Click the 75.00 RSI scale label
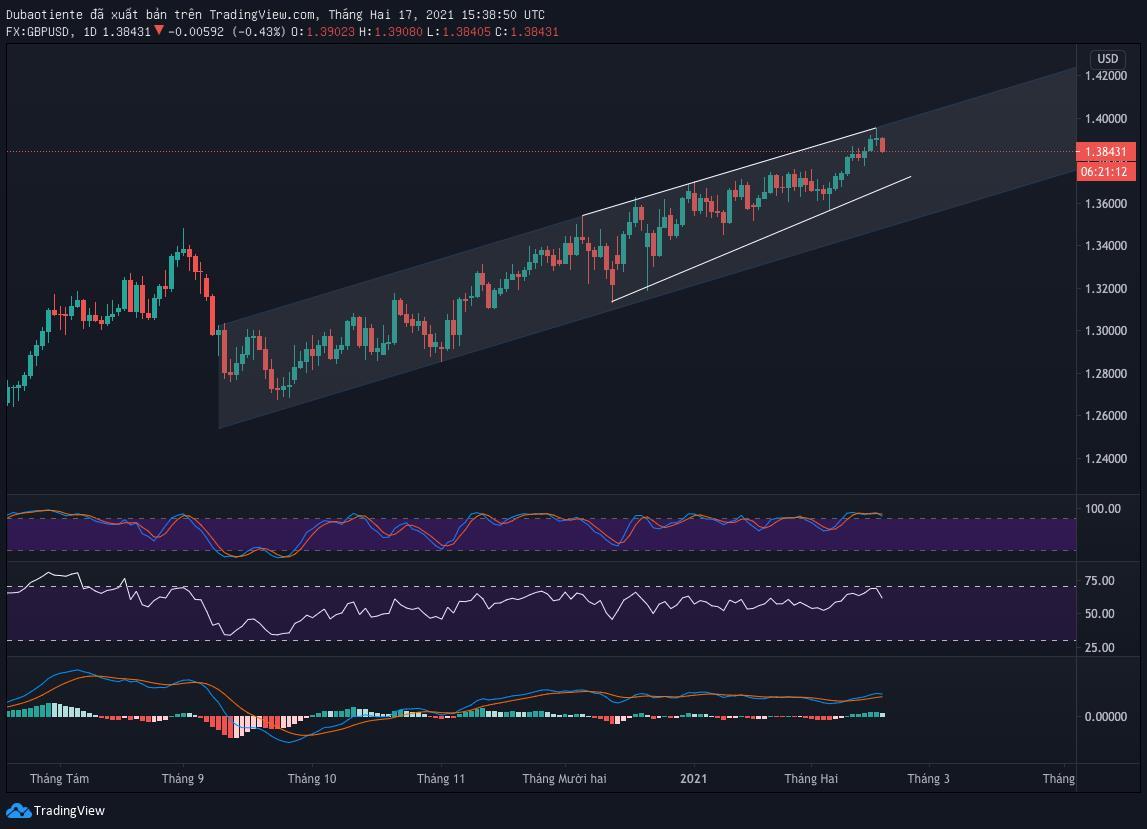Screen dimensions: 1147x829 (1099, 581)
